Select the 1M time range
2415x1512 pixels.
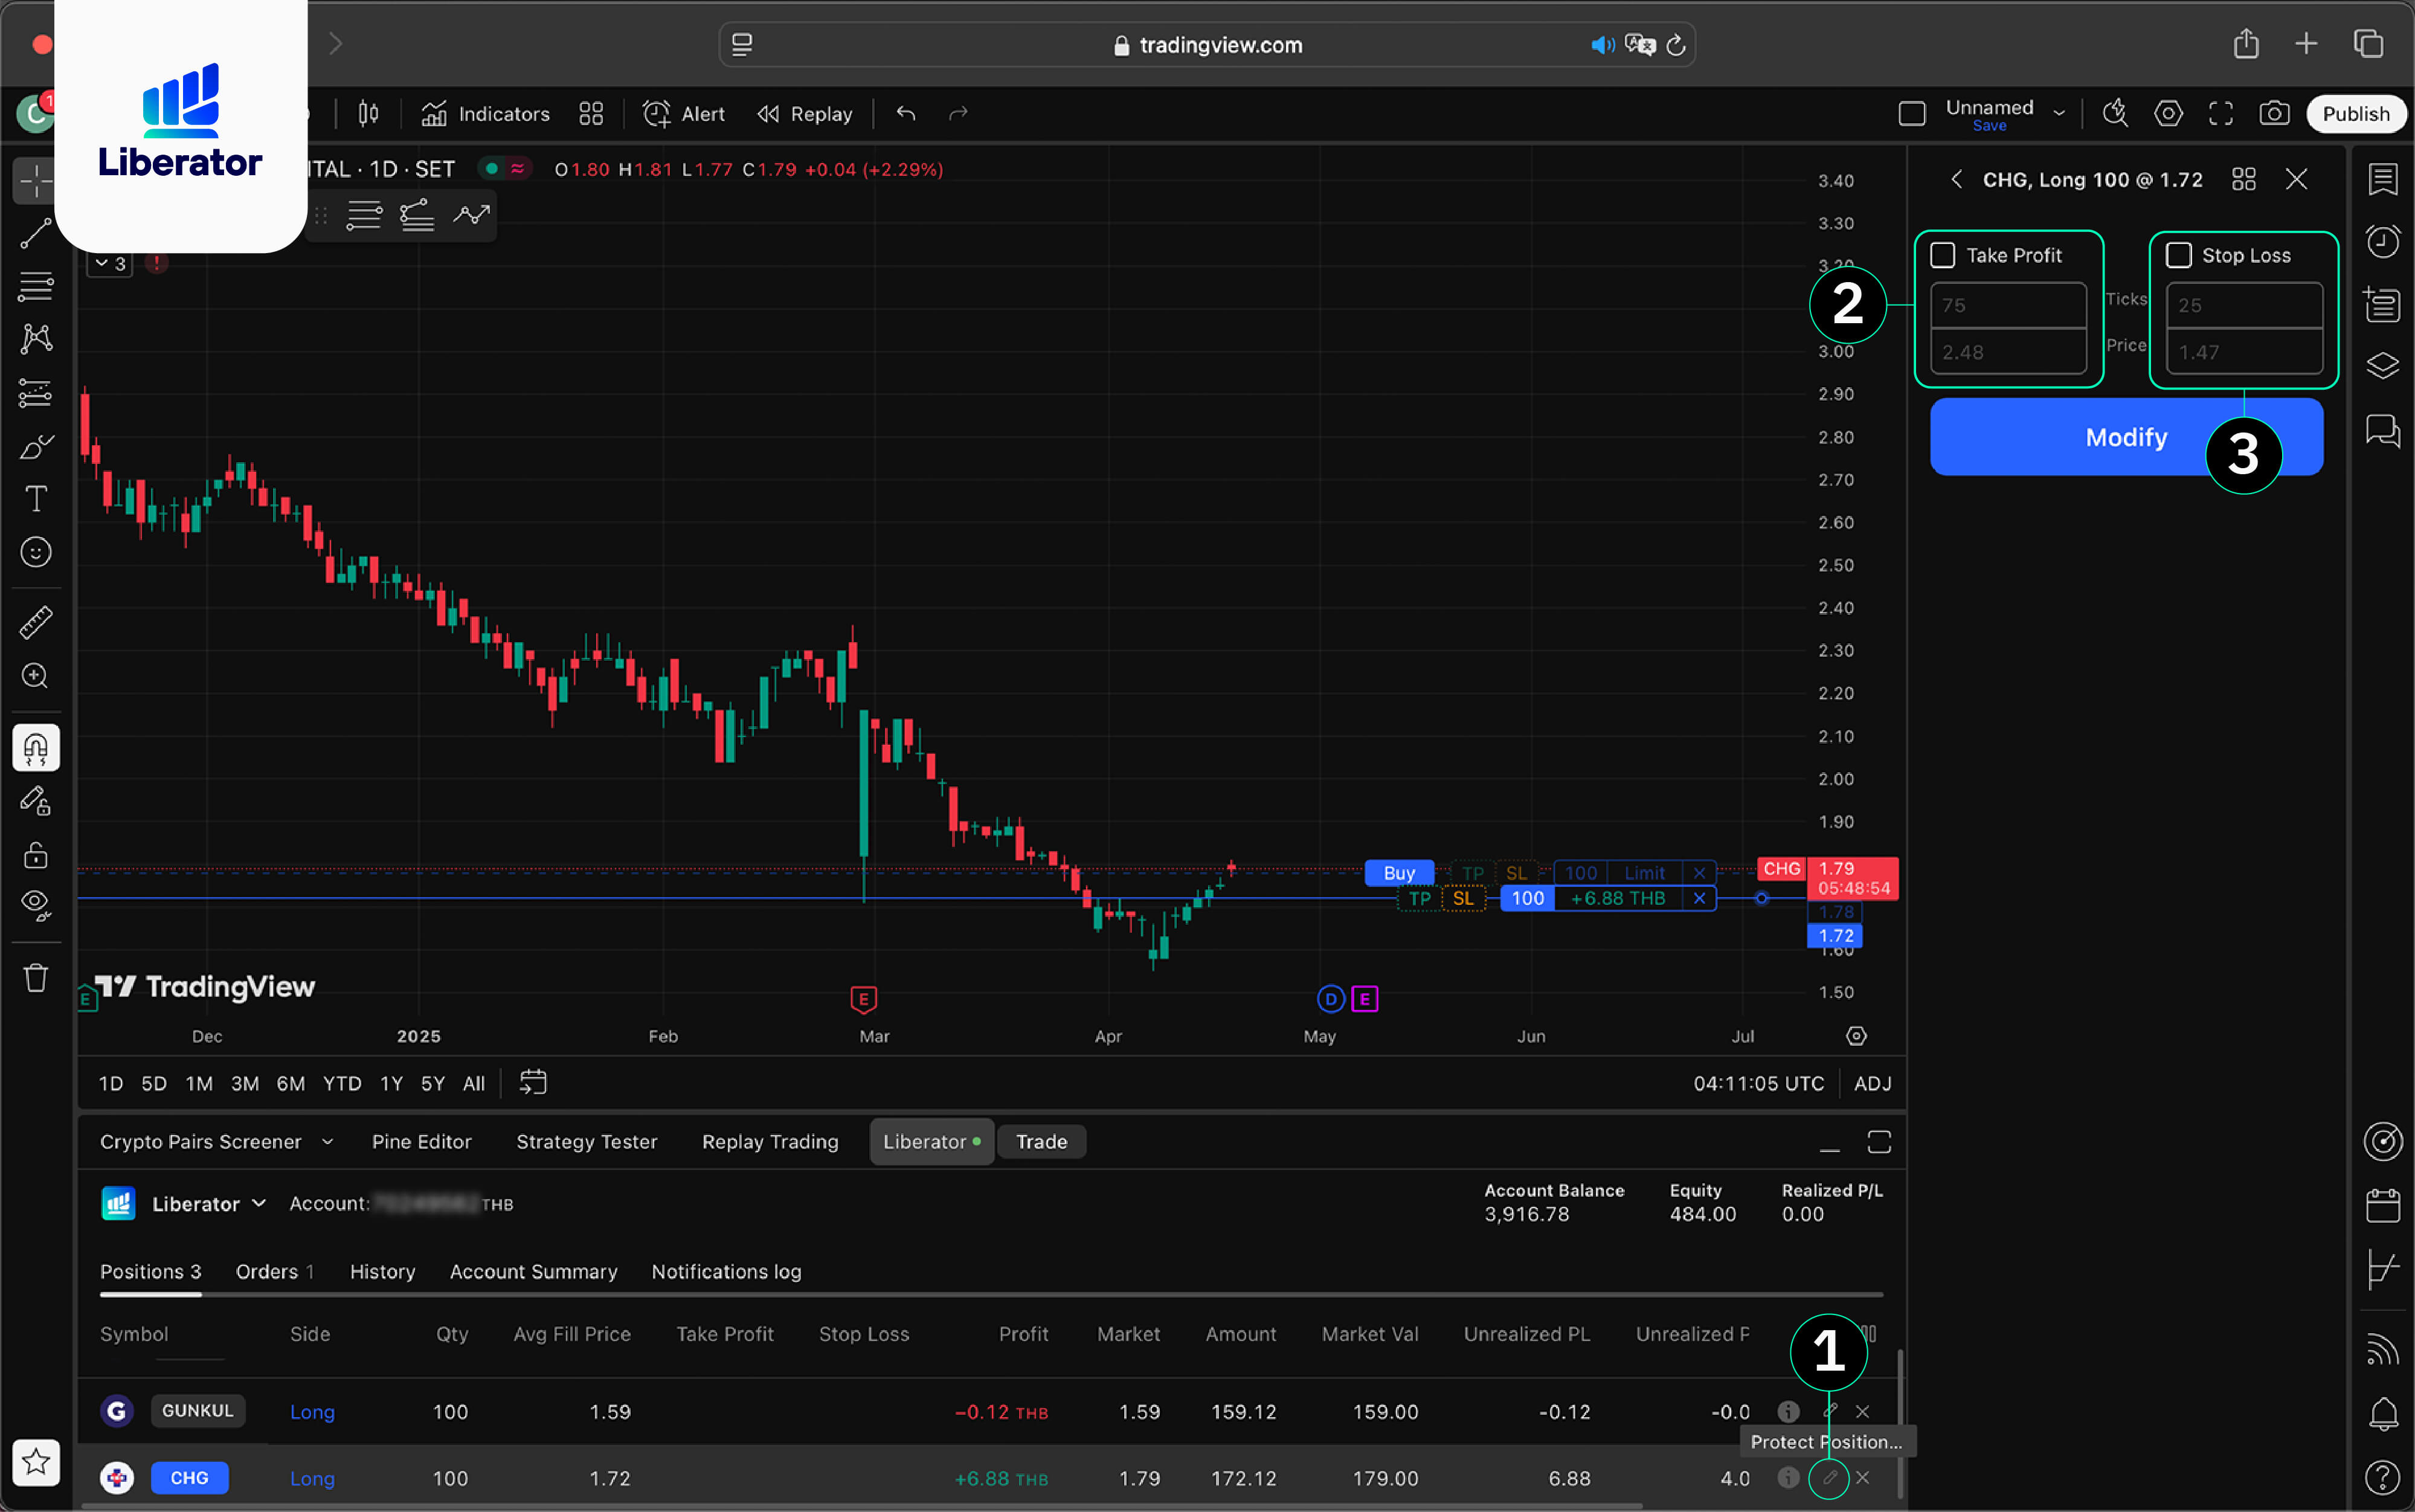(199, 1084)
